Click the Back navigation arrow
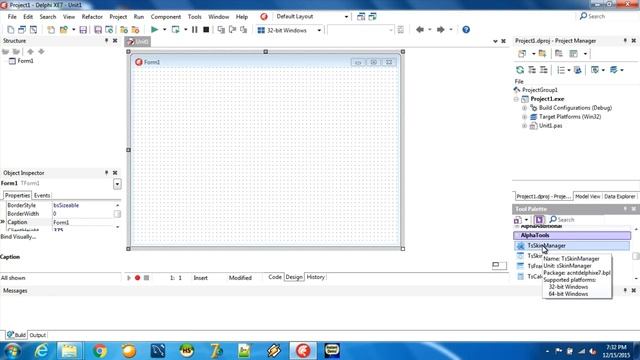 tap(420, 30)
